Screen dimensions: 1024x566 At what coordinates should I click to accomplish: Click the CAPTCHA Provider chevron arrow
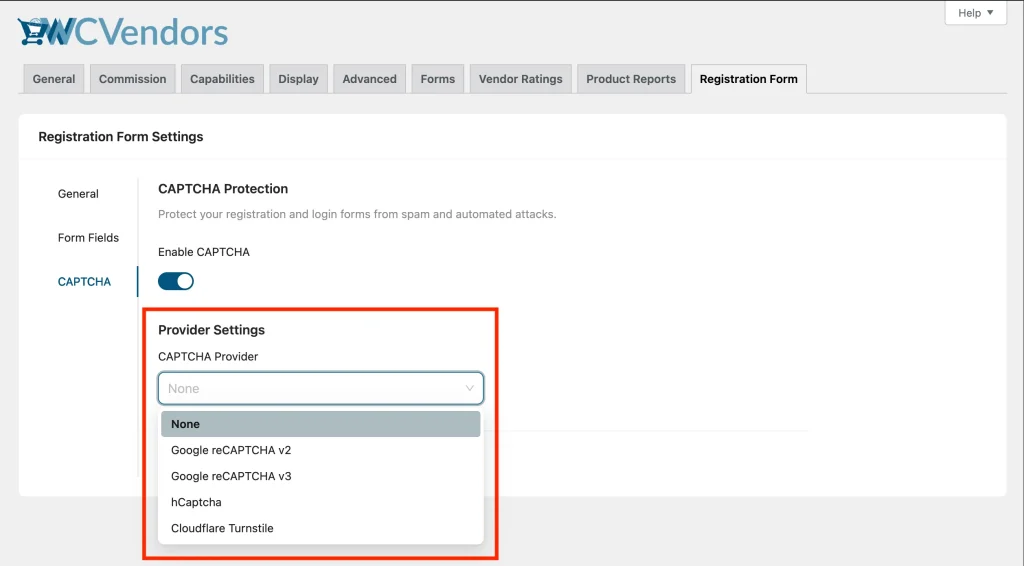click(x=470, y=388)
